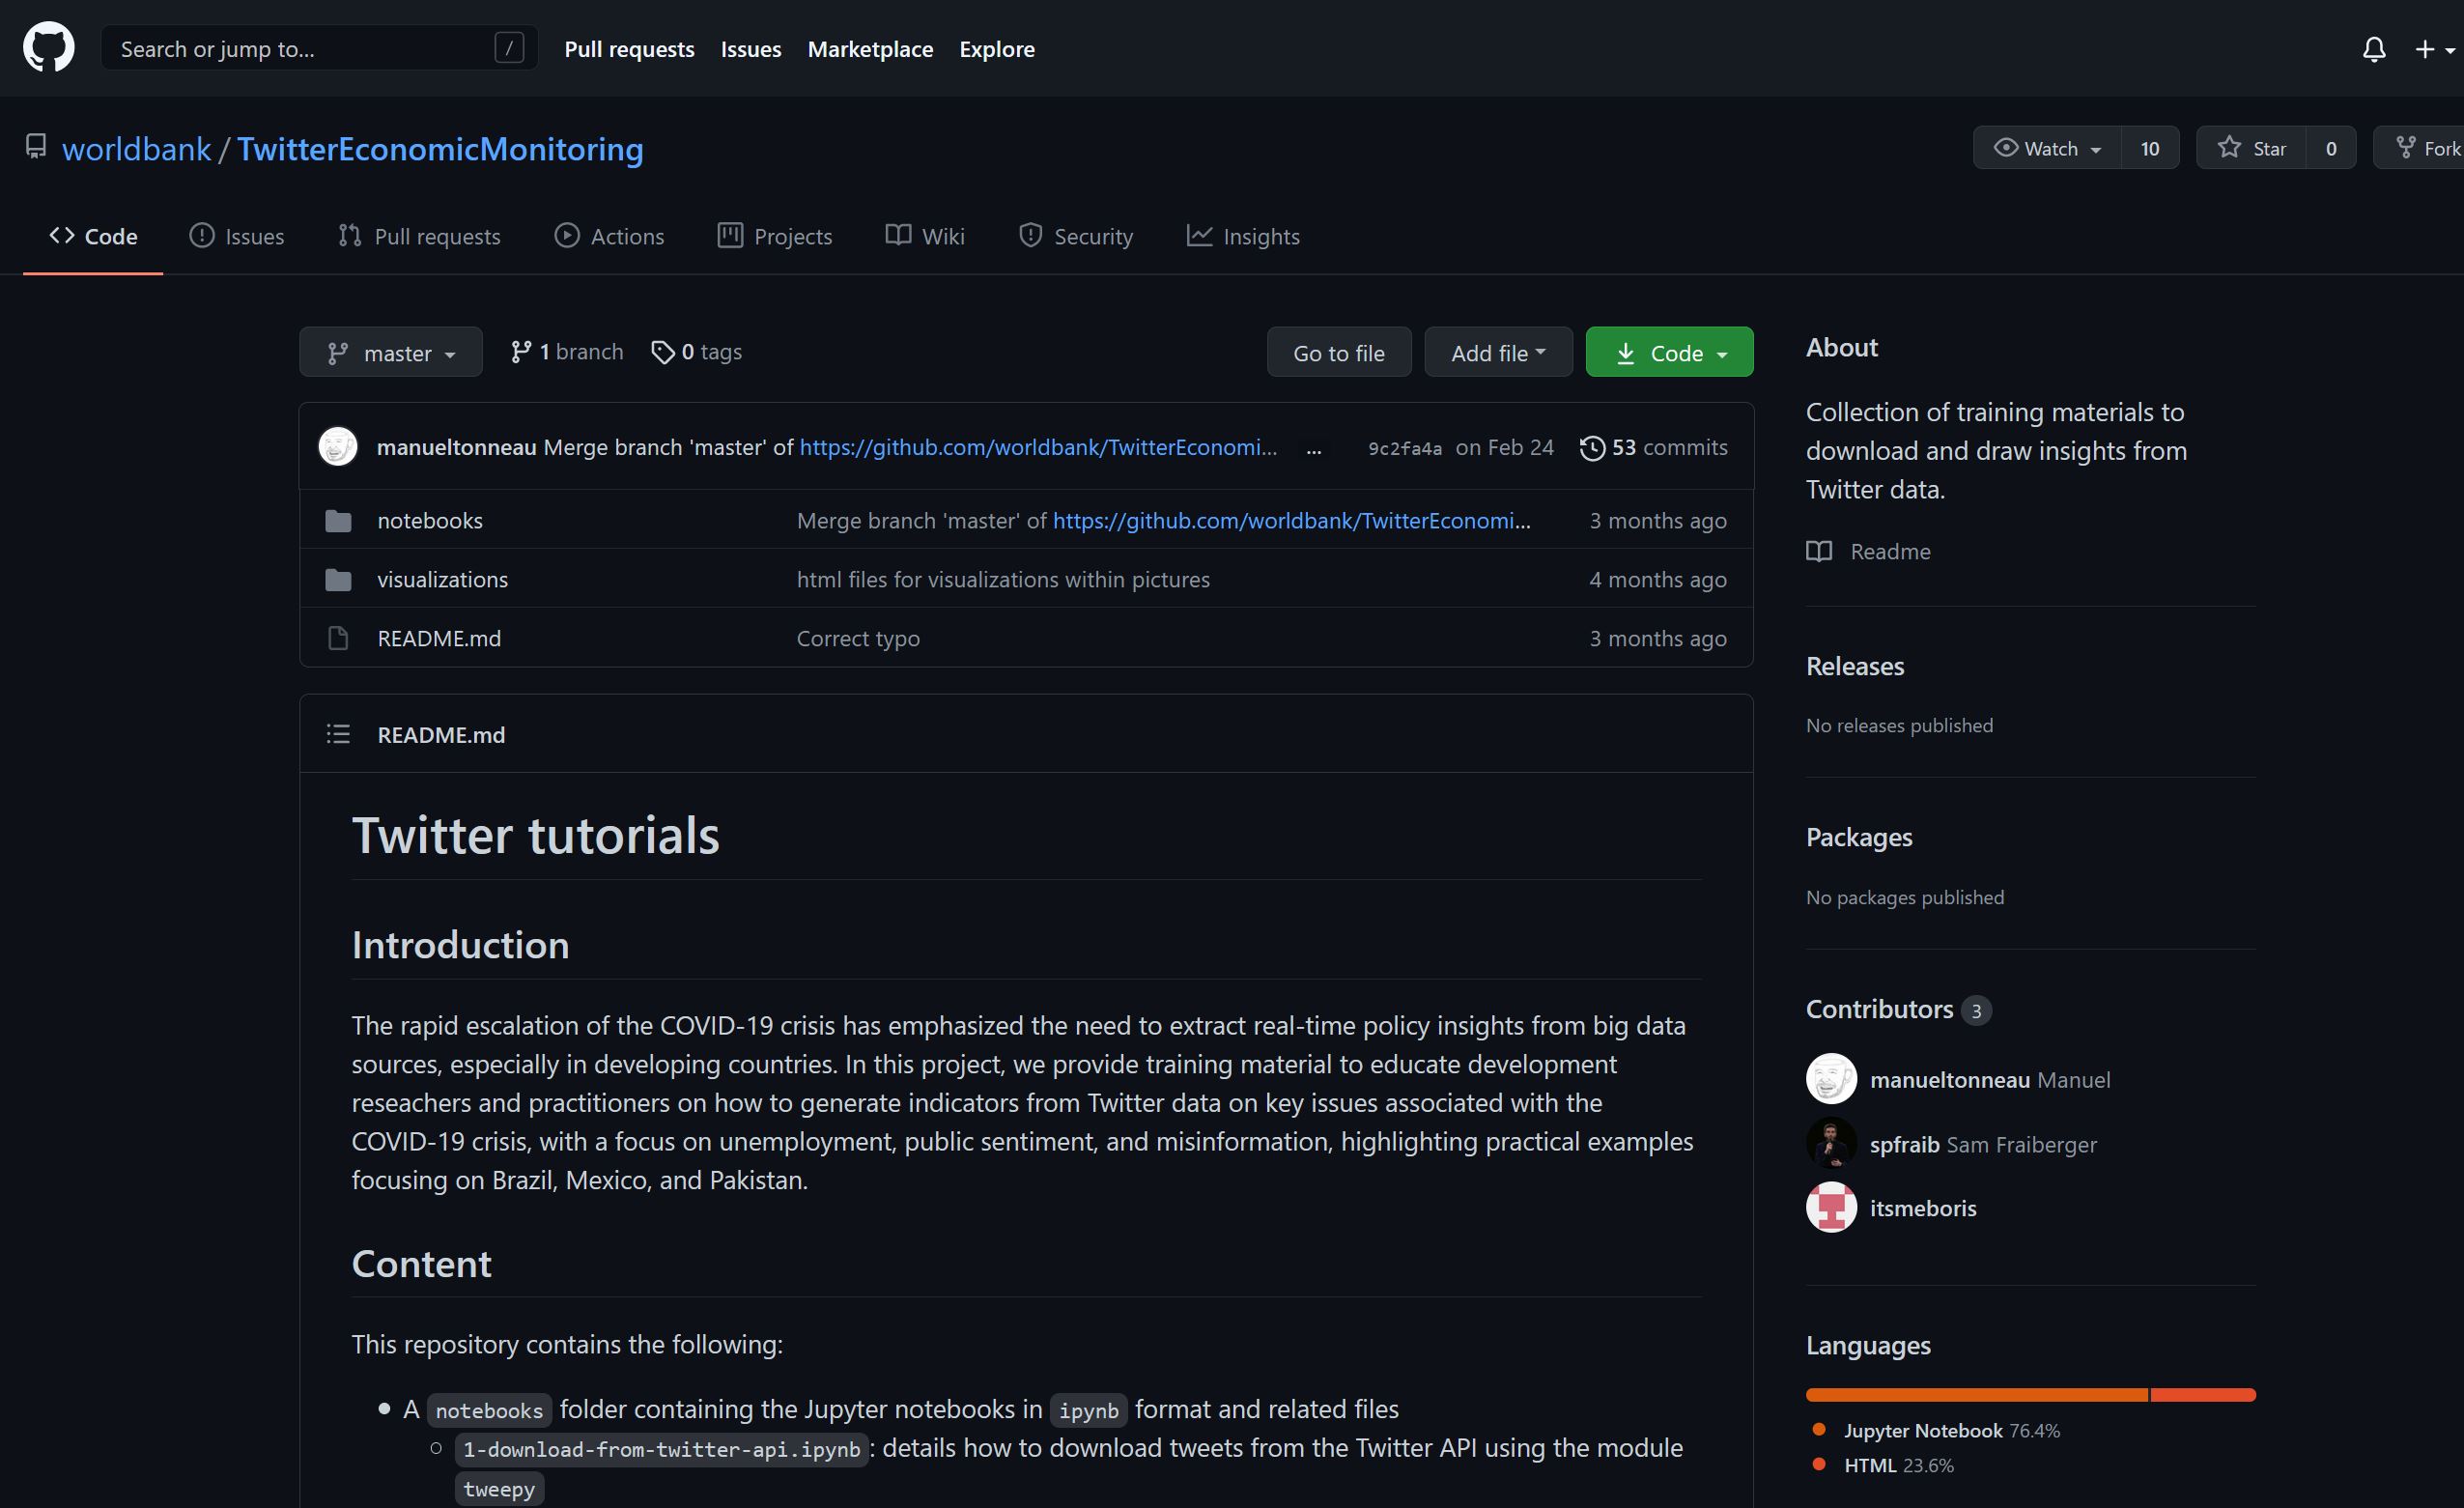Open the green Code download dropdown
Screen dimensions: 2464x1508
tap(1668, 353)
